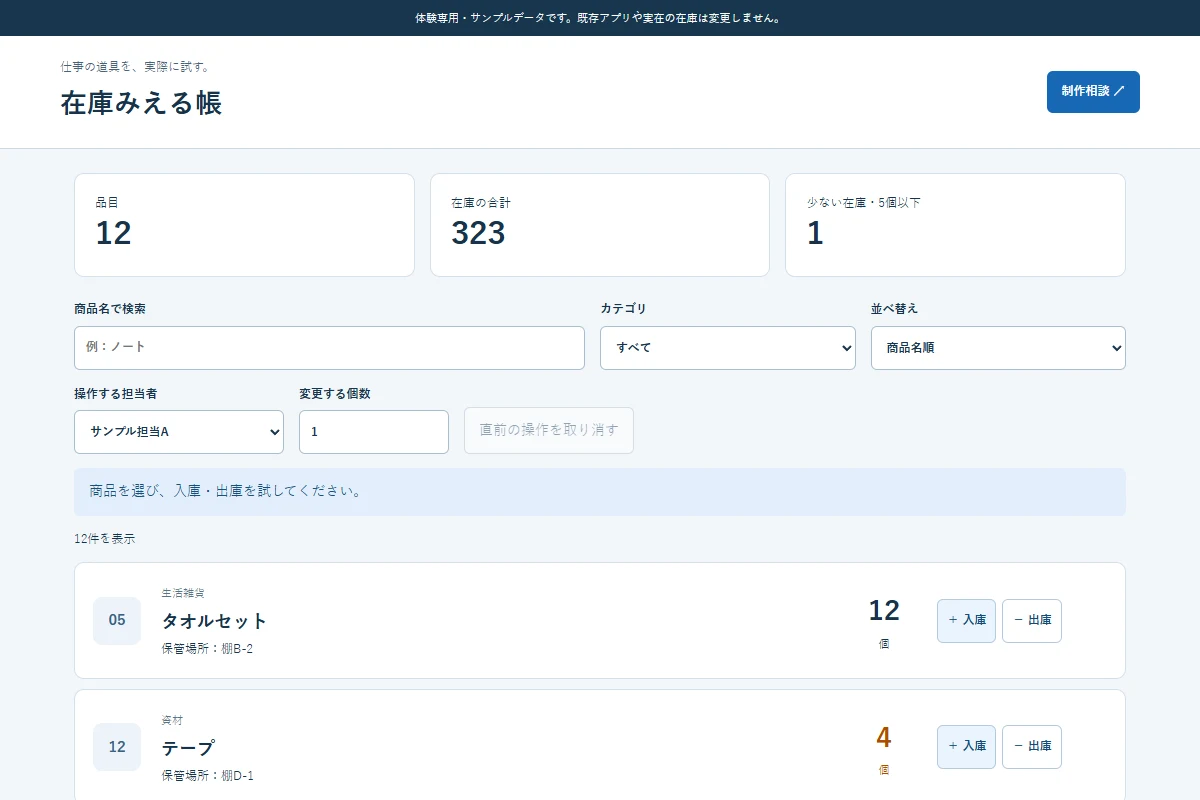Add stock with 入庫 for テープ
1200x800 pixels.
pos(966,747)
